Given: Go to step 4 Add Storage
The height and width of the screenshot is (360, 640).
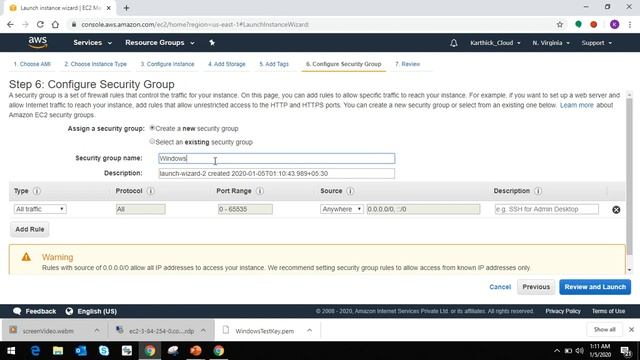Looking at the screenshot, I should pyautogui.click(x=227, y=64).
